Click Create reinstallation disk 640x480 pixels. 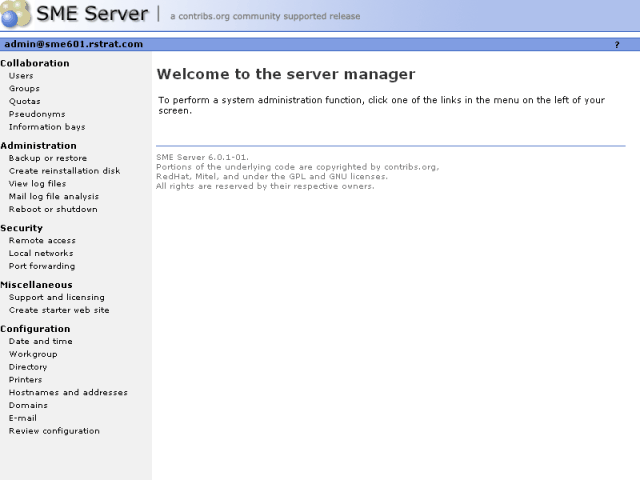64,171
